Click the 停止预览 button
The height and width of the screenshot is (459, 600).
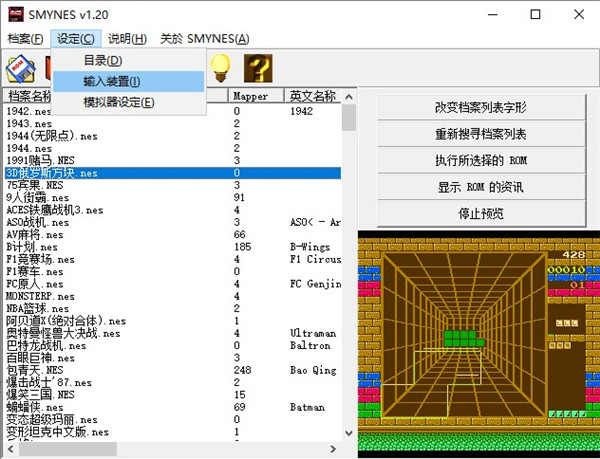tap(481, 213)
